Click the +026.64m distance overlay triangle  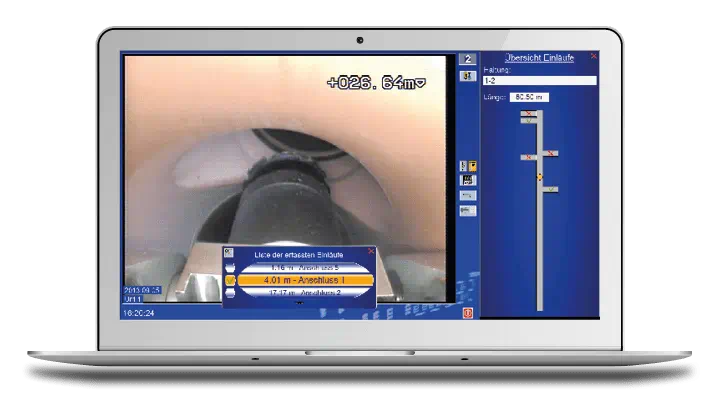click(x=421, y=83)
